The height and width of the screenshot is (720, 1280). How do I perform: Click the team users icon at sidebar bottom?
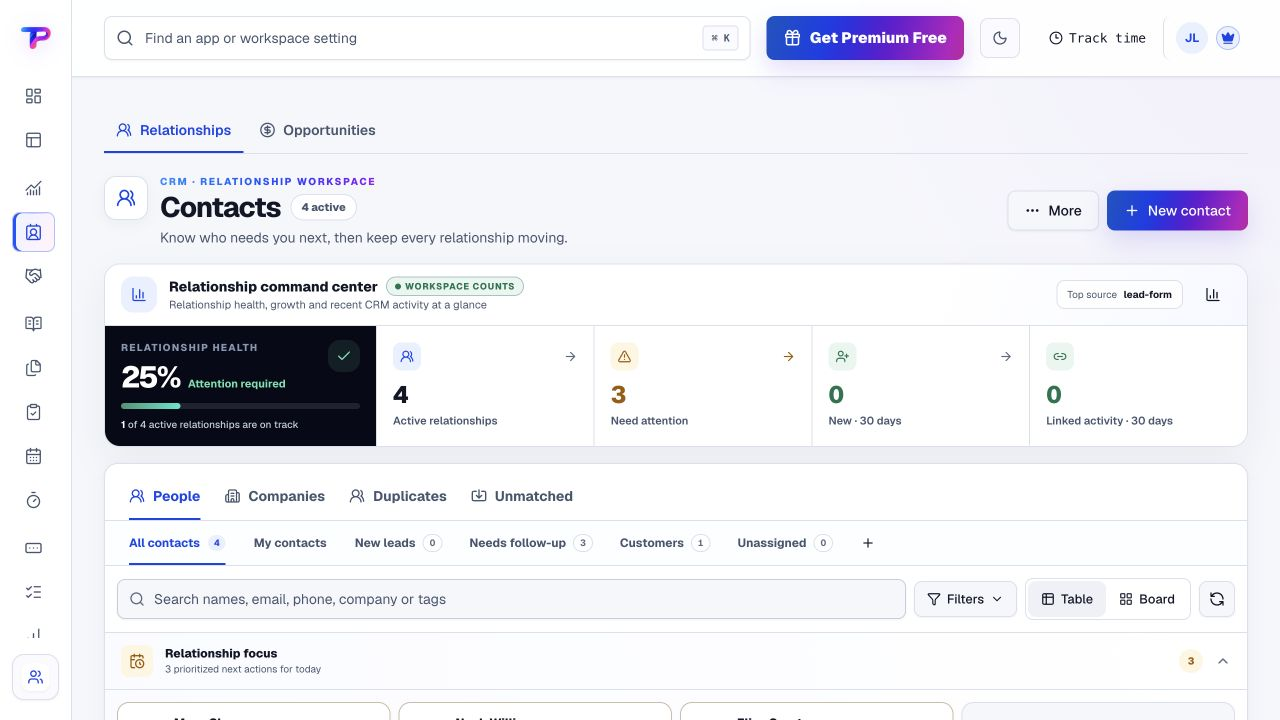coord(35,677)
